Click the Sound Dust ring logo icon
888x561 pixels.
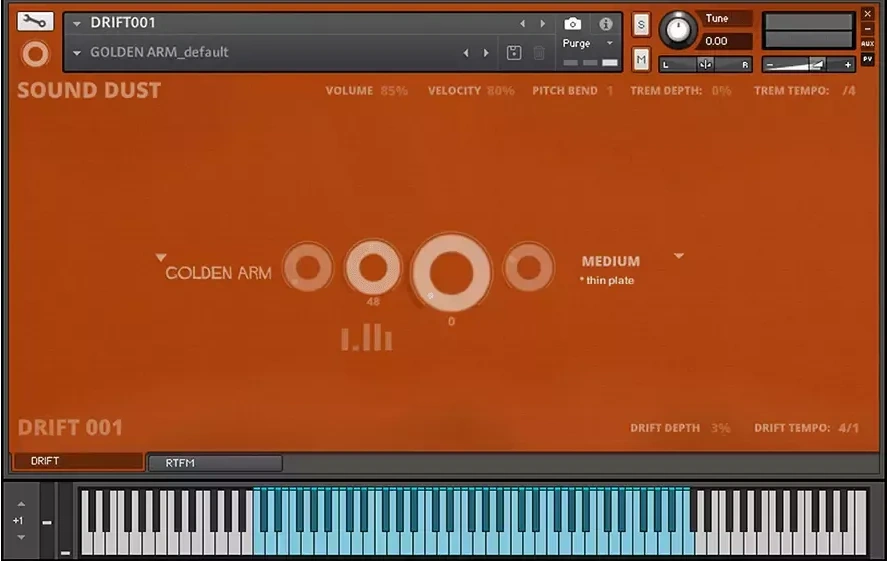click(35, 54)
